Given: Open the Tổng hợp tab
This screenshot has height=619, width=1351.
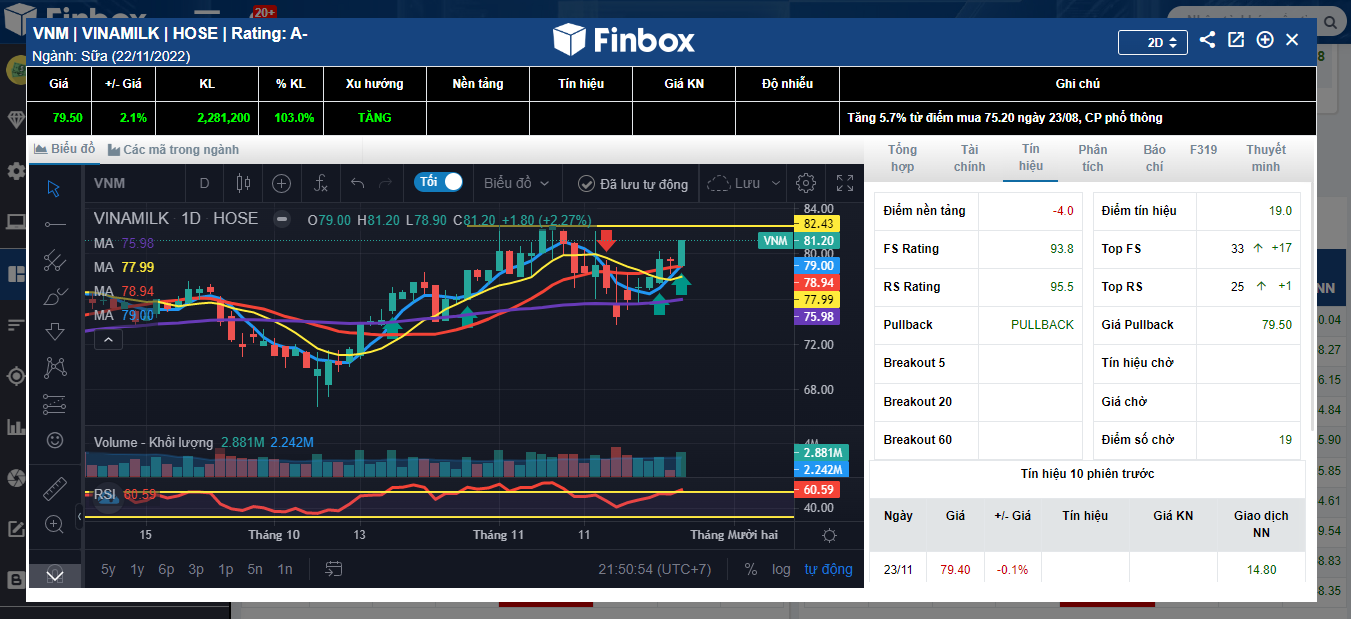Looking at the screenshot, I should [902, 158].
